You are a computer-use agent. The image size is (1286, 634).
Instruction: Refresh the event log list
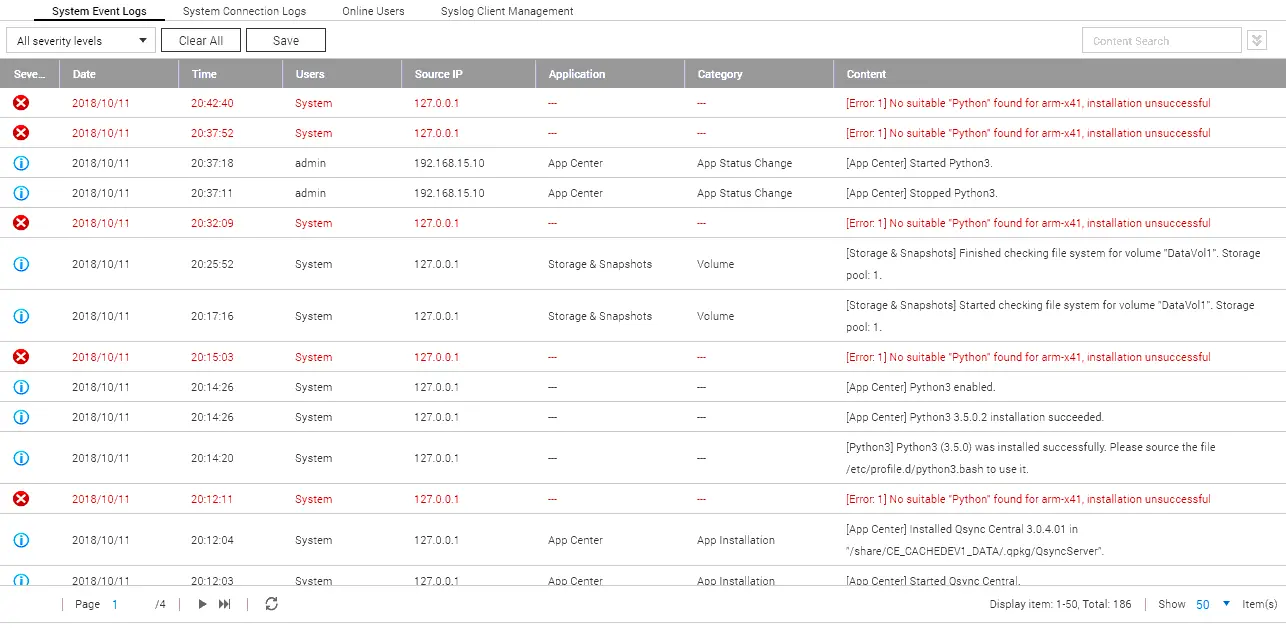click(271, 604)
